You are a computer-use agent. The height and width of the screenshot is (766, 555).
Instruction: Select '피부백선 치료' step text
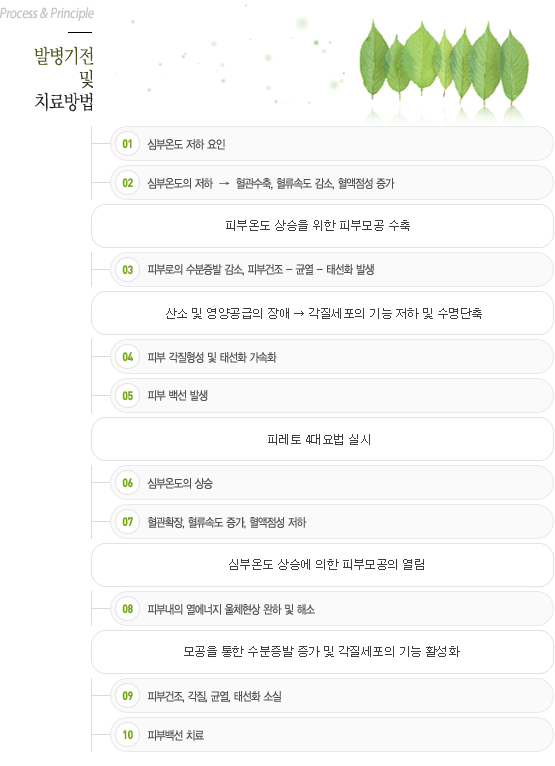[x=175, y=735]
